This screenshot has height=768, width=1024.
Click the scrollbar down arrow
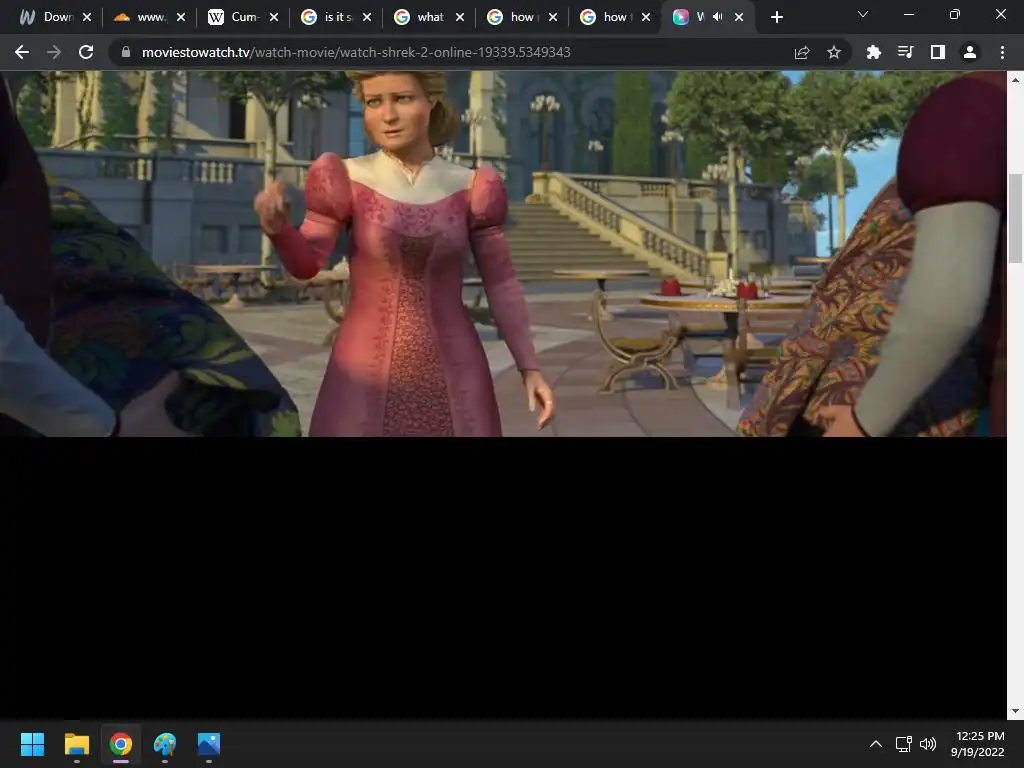click(x=1016, y=711)
